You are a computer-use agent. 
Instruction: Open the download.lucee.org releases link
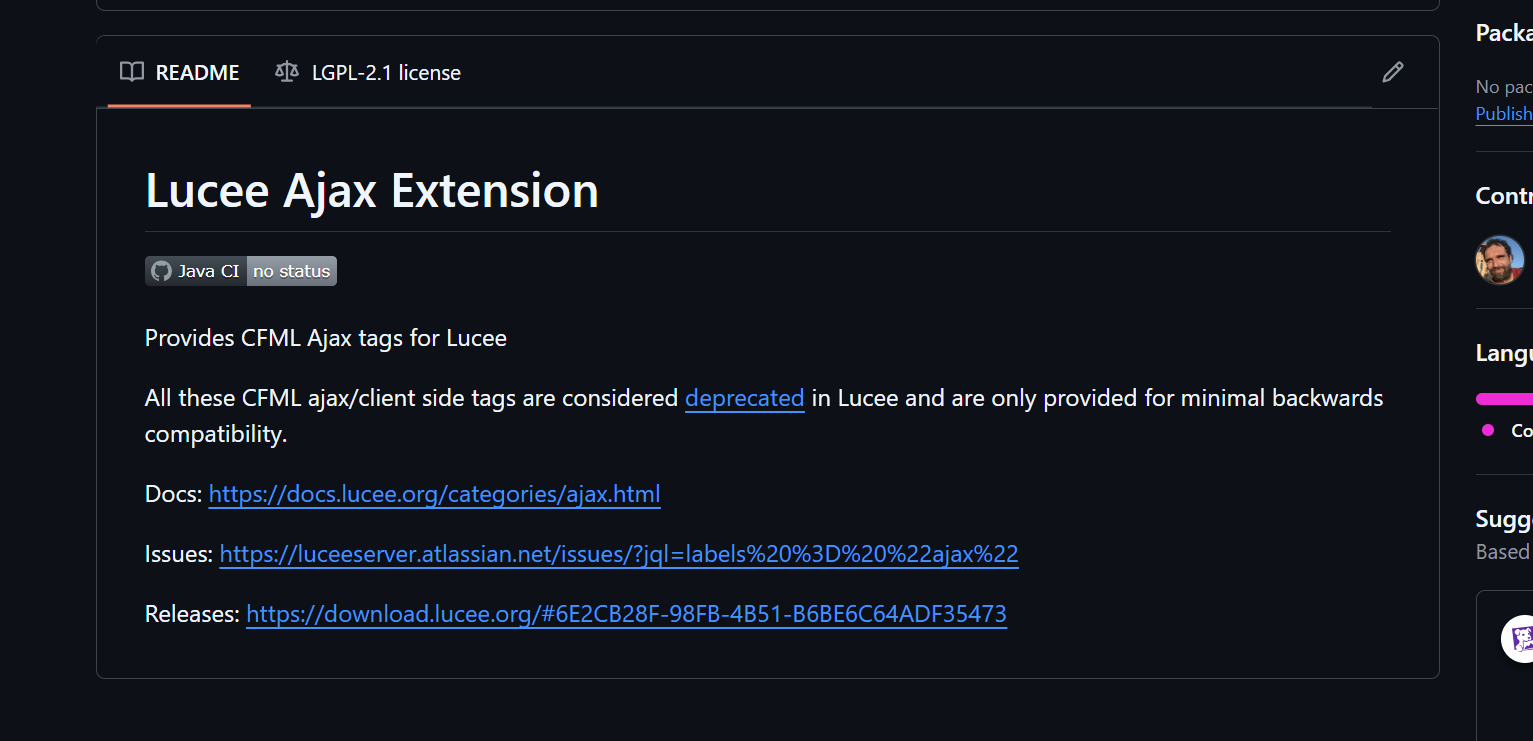click(626, 614)
